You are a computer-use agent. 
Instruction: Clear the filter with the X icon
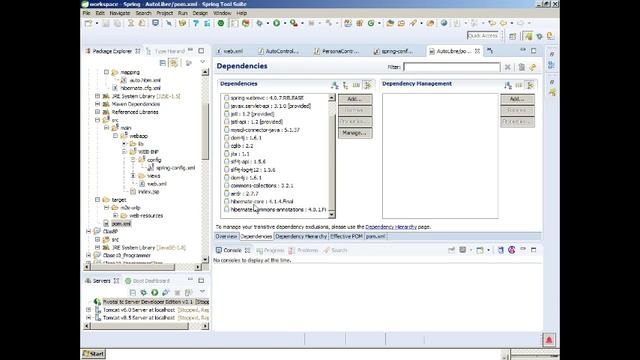[x=508, y=67]
